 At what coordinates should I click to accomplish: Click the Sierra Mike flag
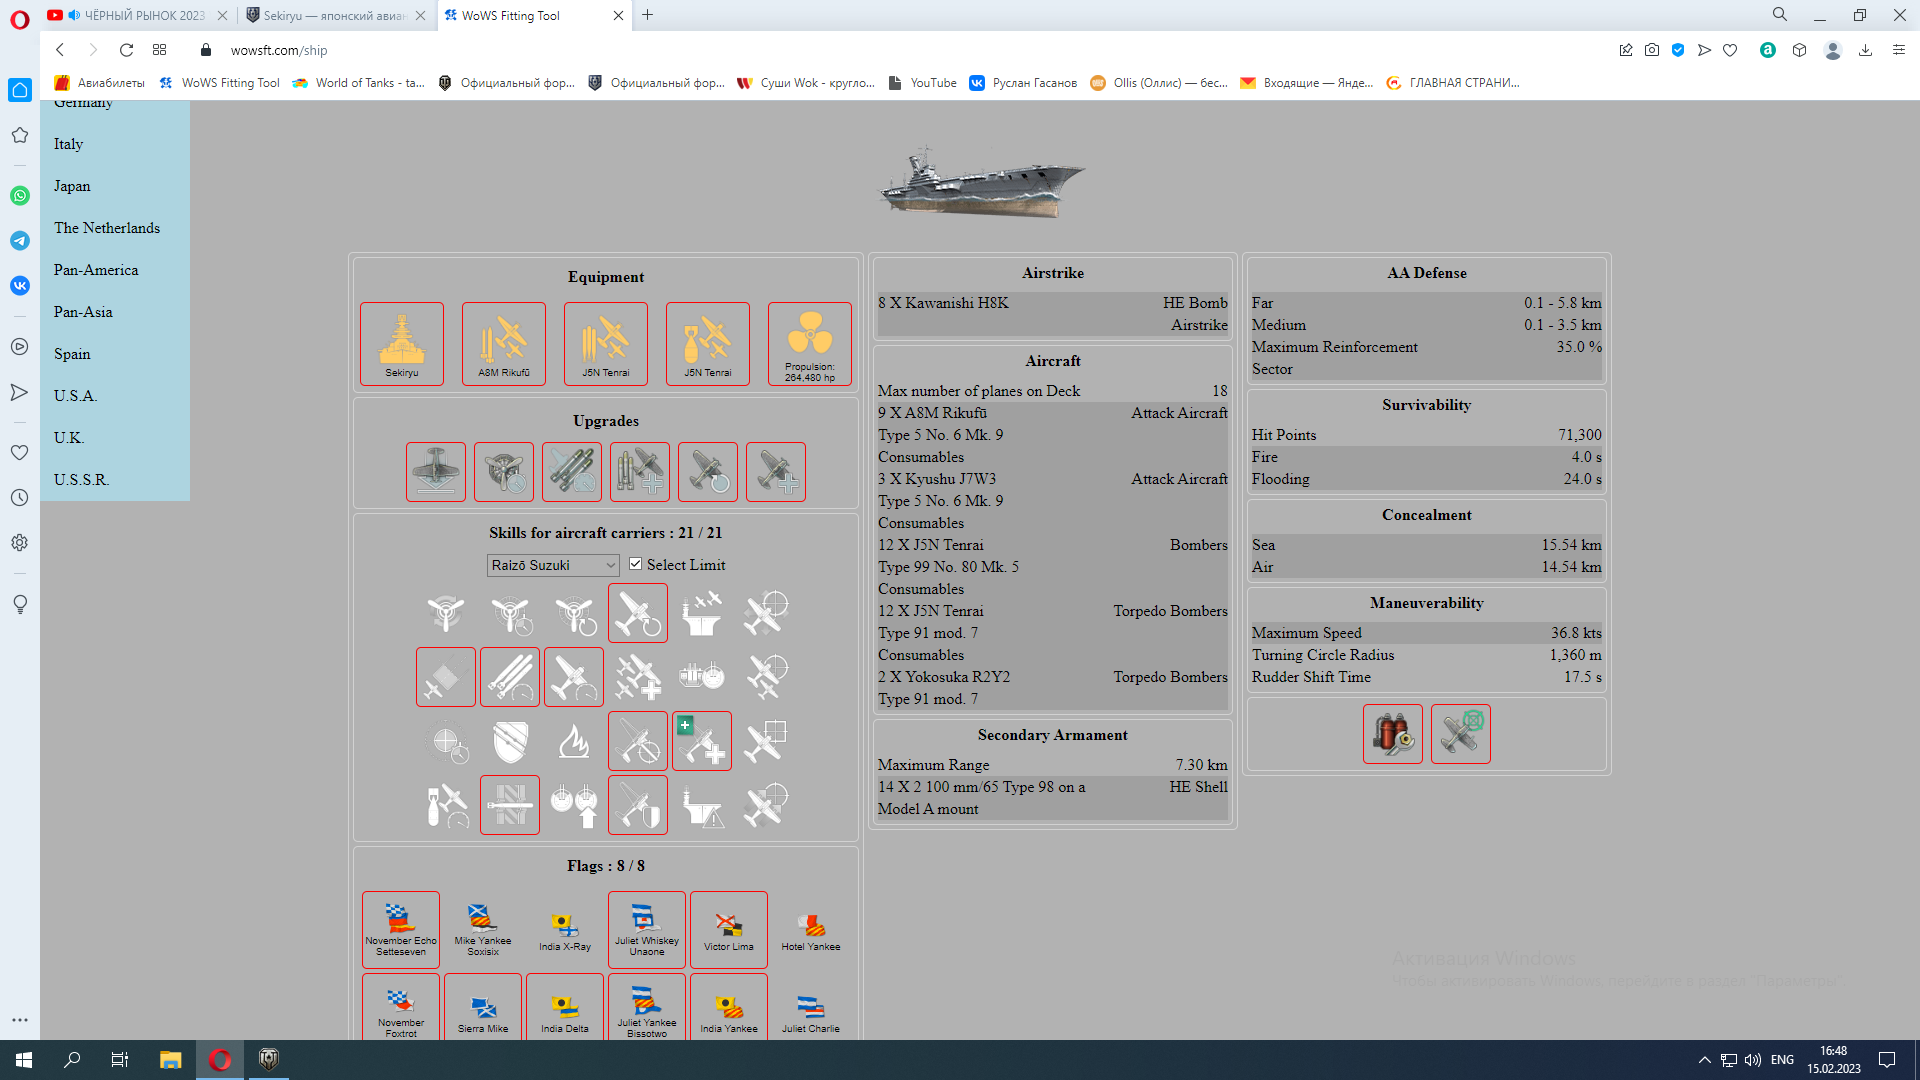[483, 1008]
